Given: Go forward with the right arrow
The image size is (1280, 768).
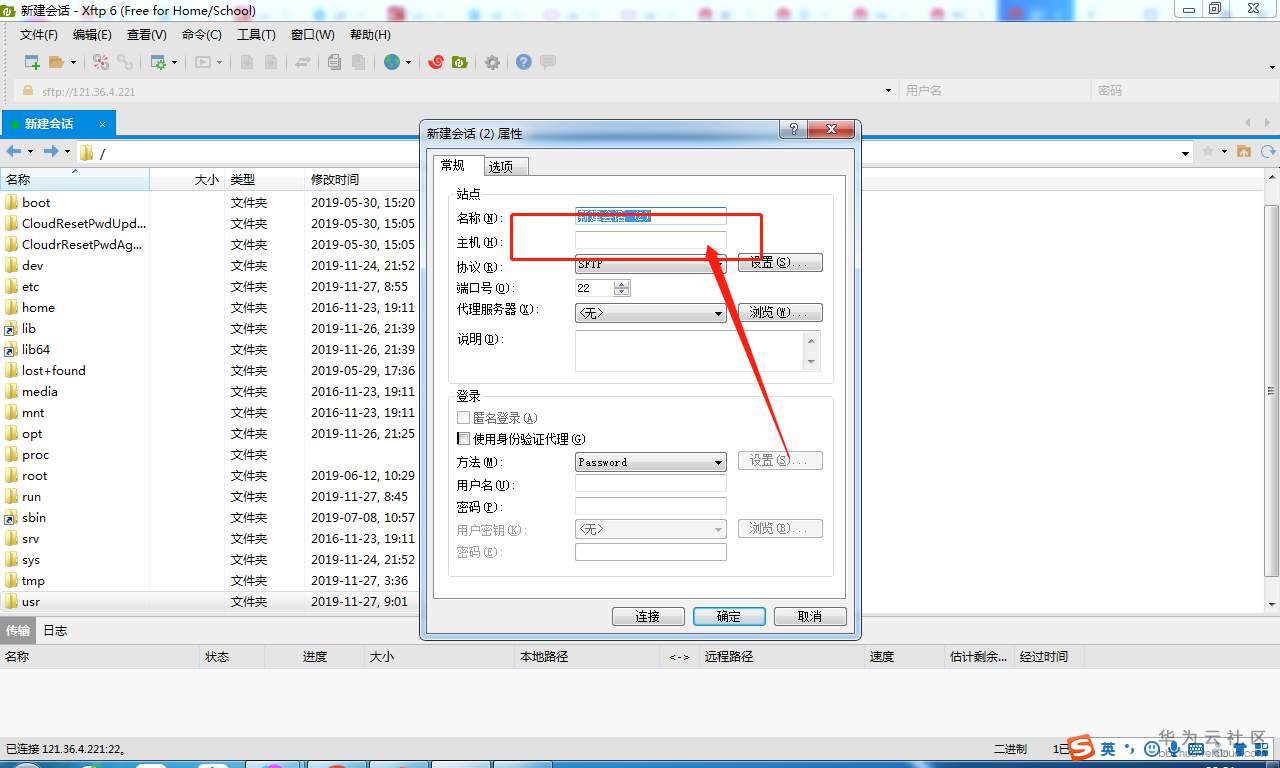Looking at the screenshot, I should click(51, 152).
